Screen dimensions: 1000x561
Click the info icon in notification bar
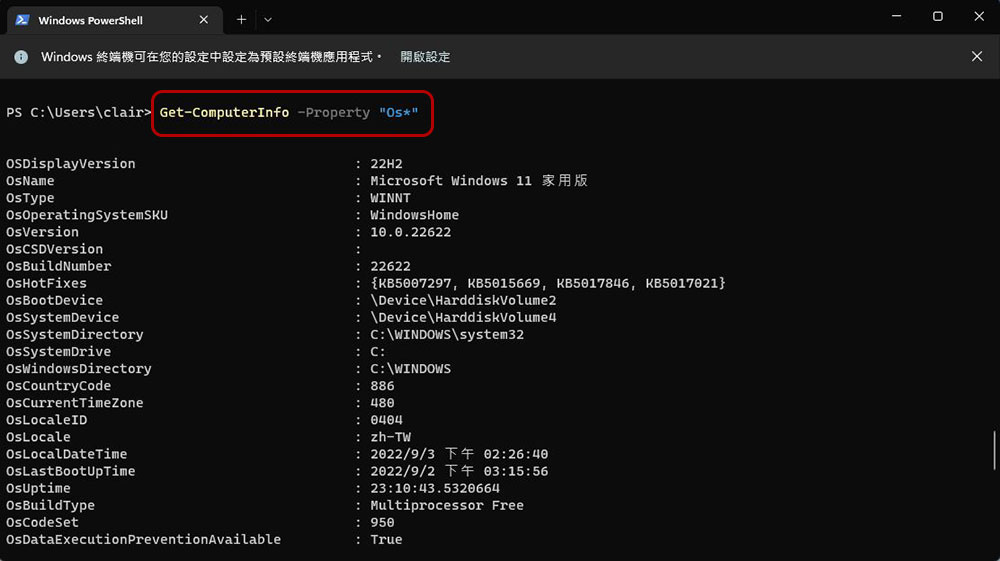click(x=21, y=57)
